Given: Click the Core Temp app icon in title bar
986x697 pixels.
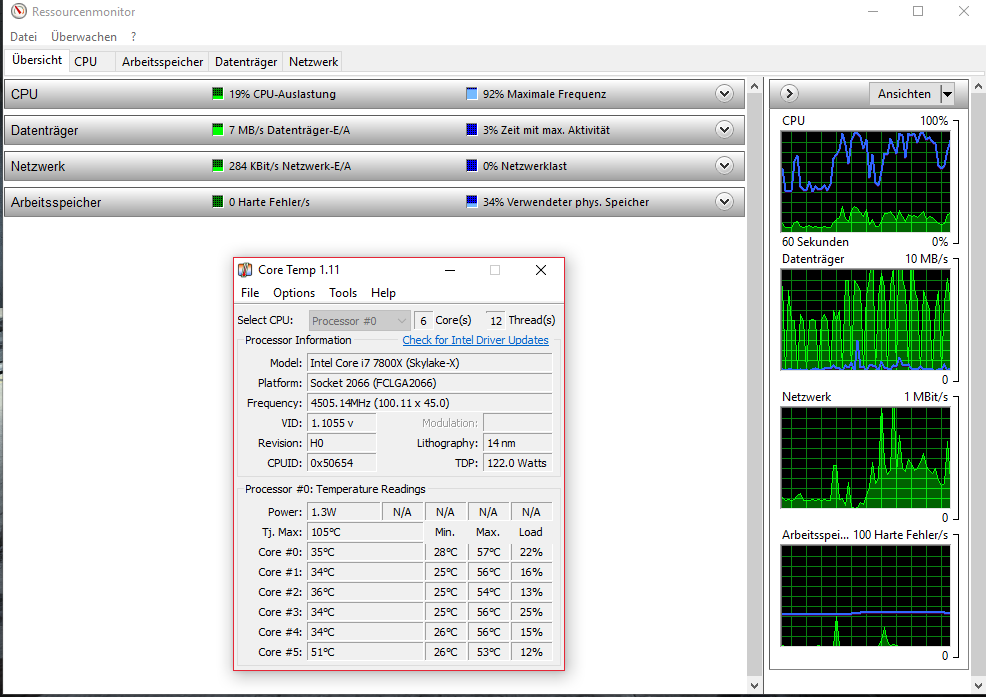Looking at the screenshot, I should click(x=245, y=270).
